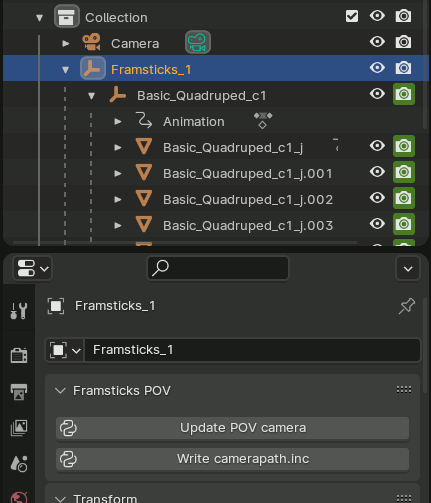Click the Framsticks_1 empty object icon

pyautogui.click(x=93, y=68)
